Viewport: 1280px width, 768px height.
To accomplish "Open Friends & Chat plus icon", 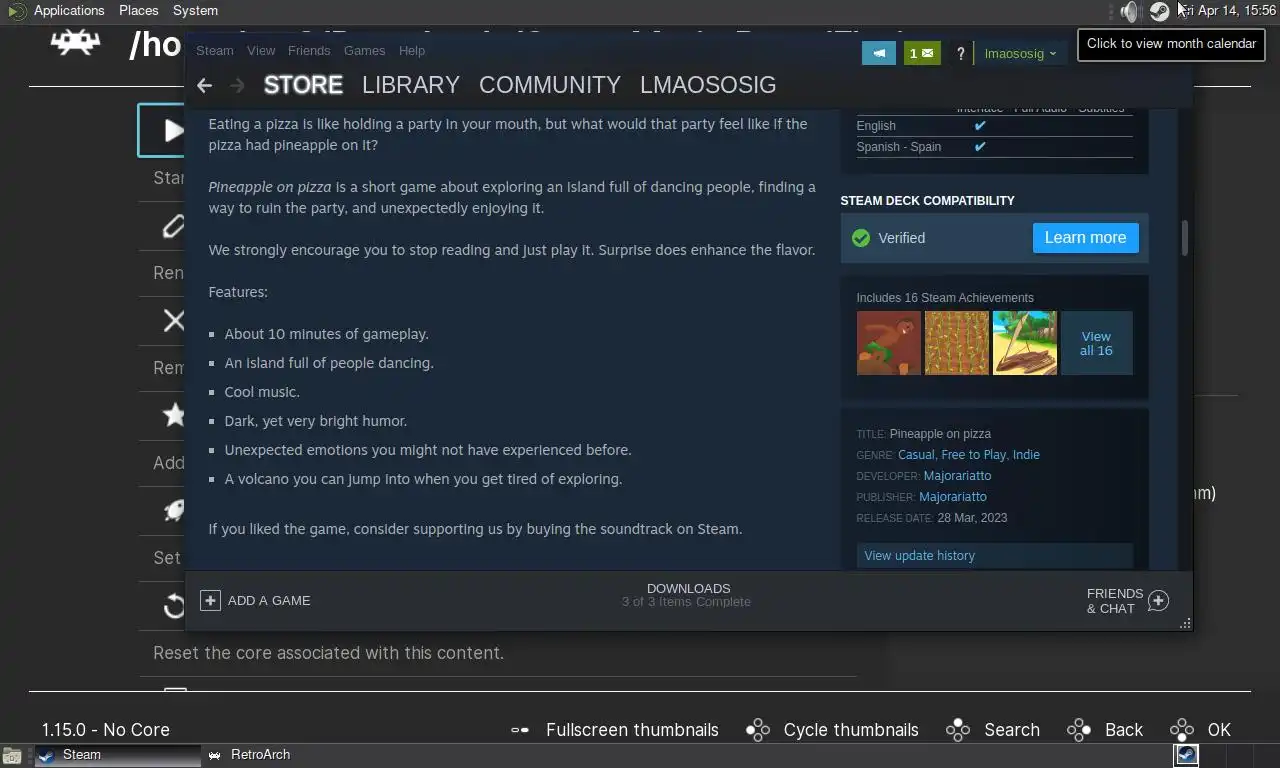I will point(1158,600).
